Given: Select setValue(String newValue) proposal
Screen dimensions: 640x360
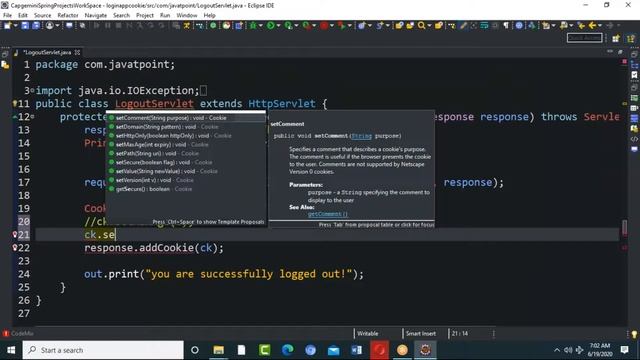Looking at the screenshot, I should 186,171.
